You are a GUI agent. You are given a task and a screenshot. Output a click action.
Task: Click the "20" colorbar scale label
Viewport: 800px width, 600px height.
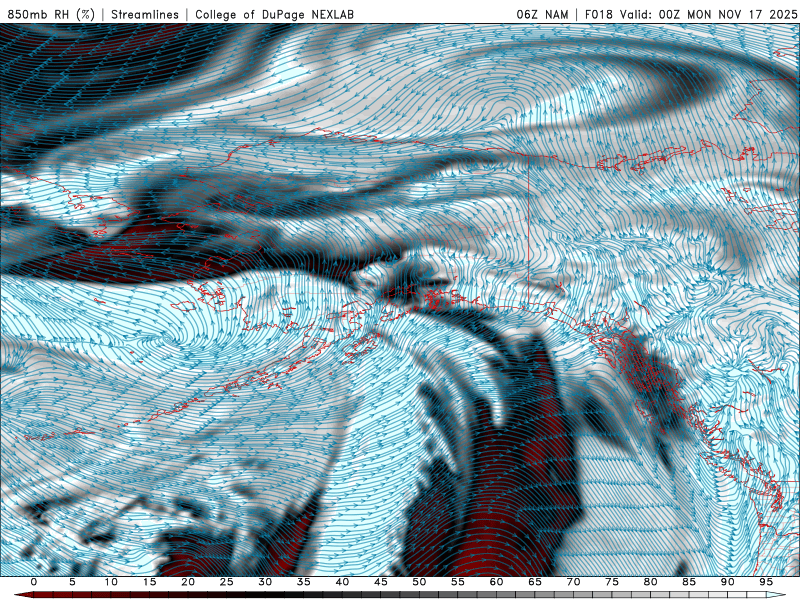pyautogui.click(x=188, y=582)
